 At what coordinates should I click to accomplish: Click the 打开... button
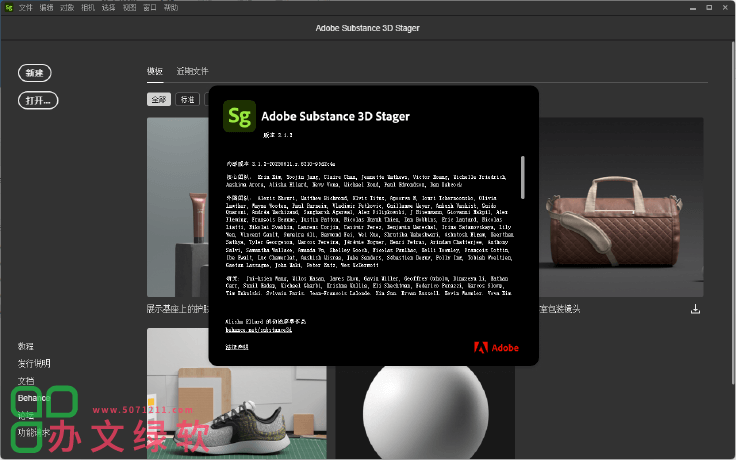tap(38, 100)
